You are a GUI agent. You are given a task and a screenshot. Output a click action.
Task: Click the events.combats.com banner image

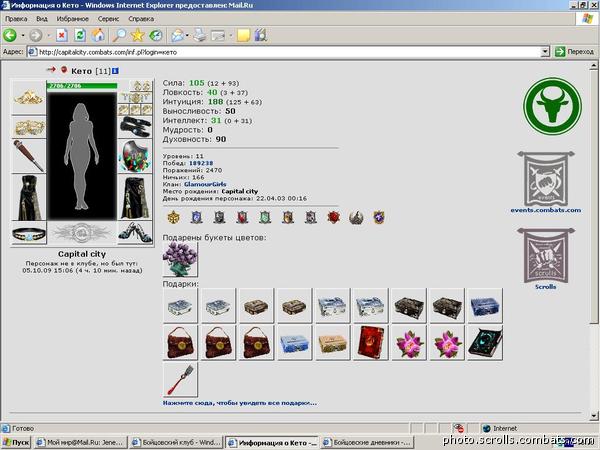click(546, 178)
